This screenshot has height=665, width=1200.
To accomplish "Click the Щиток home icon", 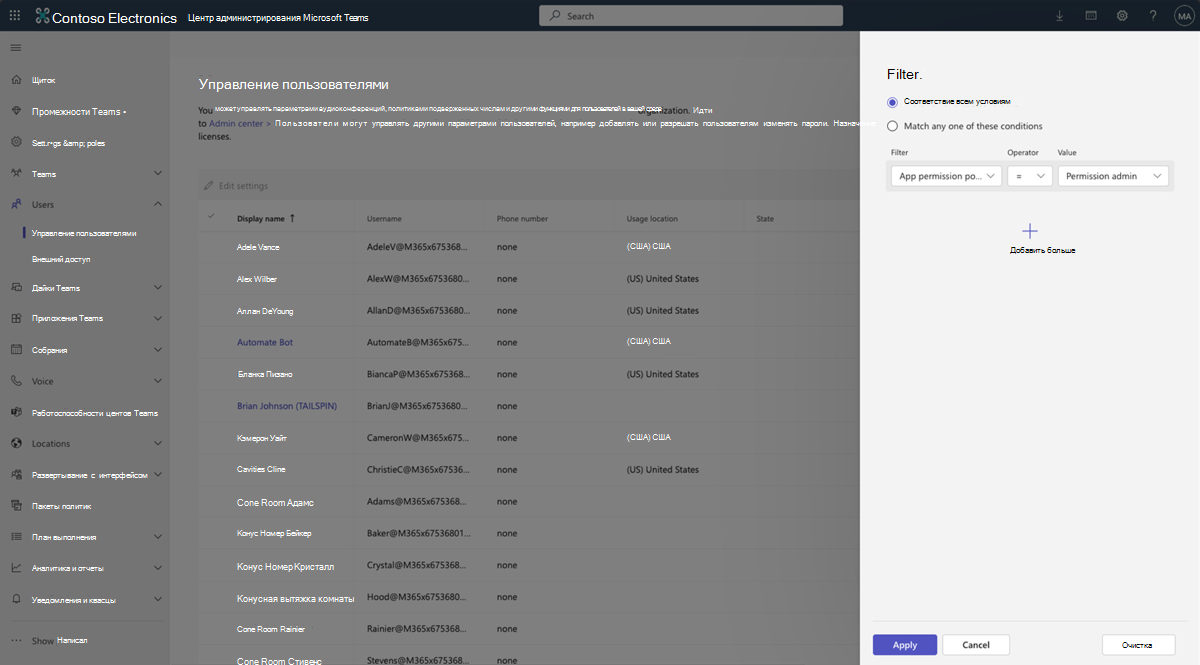I will click(x=16, y=80).
